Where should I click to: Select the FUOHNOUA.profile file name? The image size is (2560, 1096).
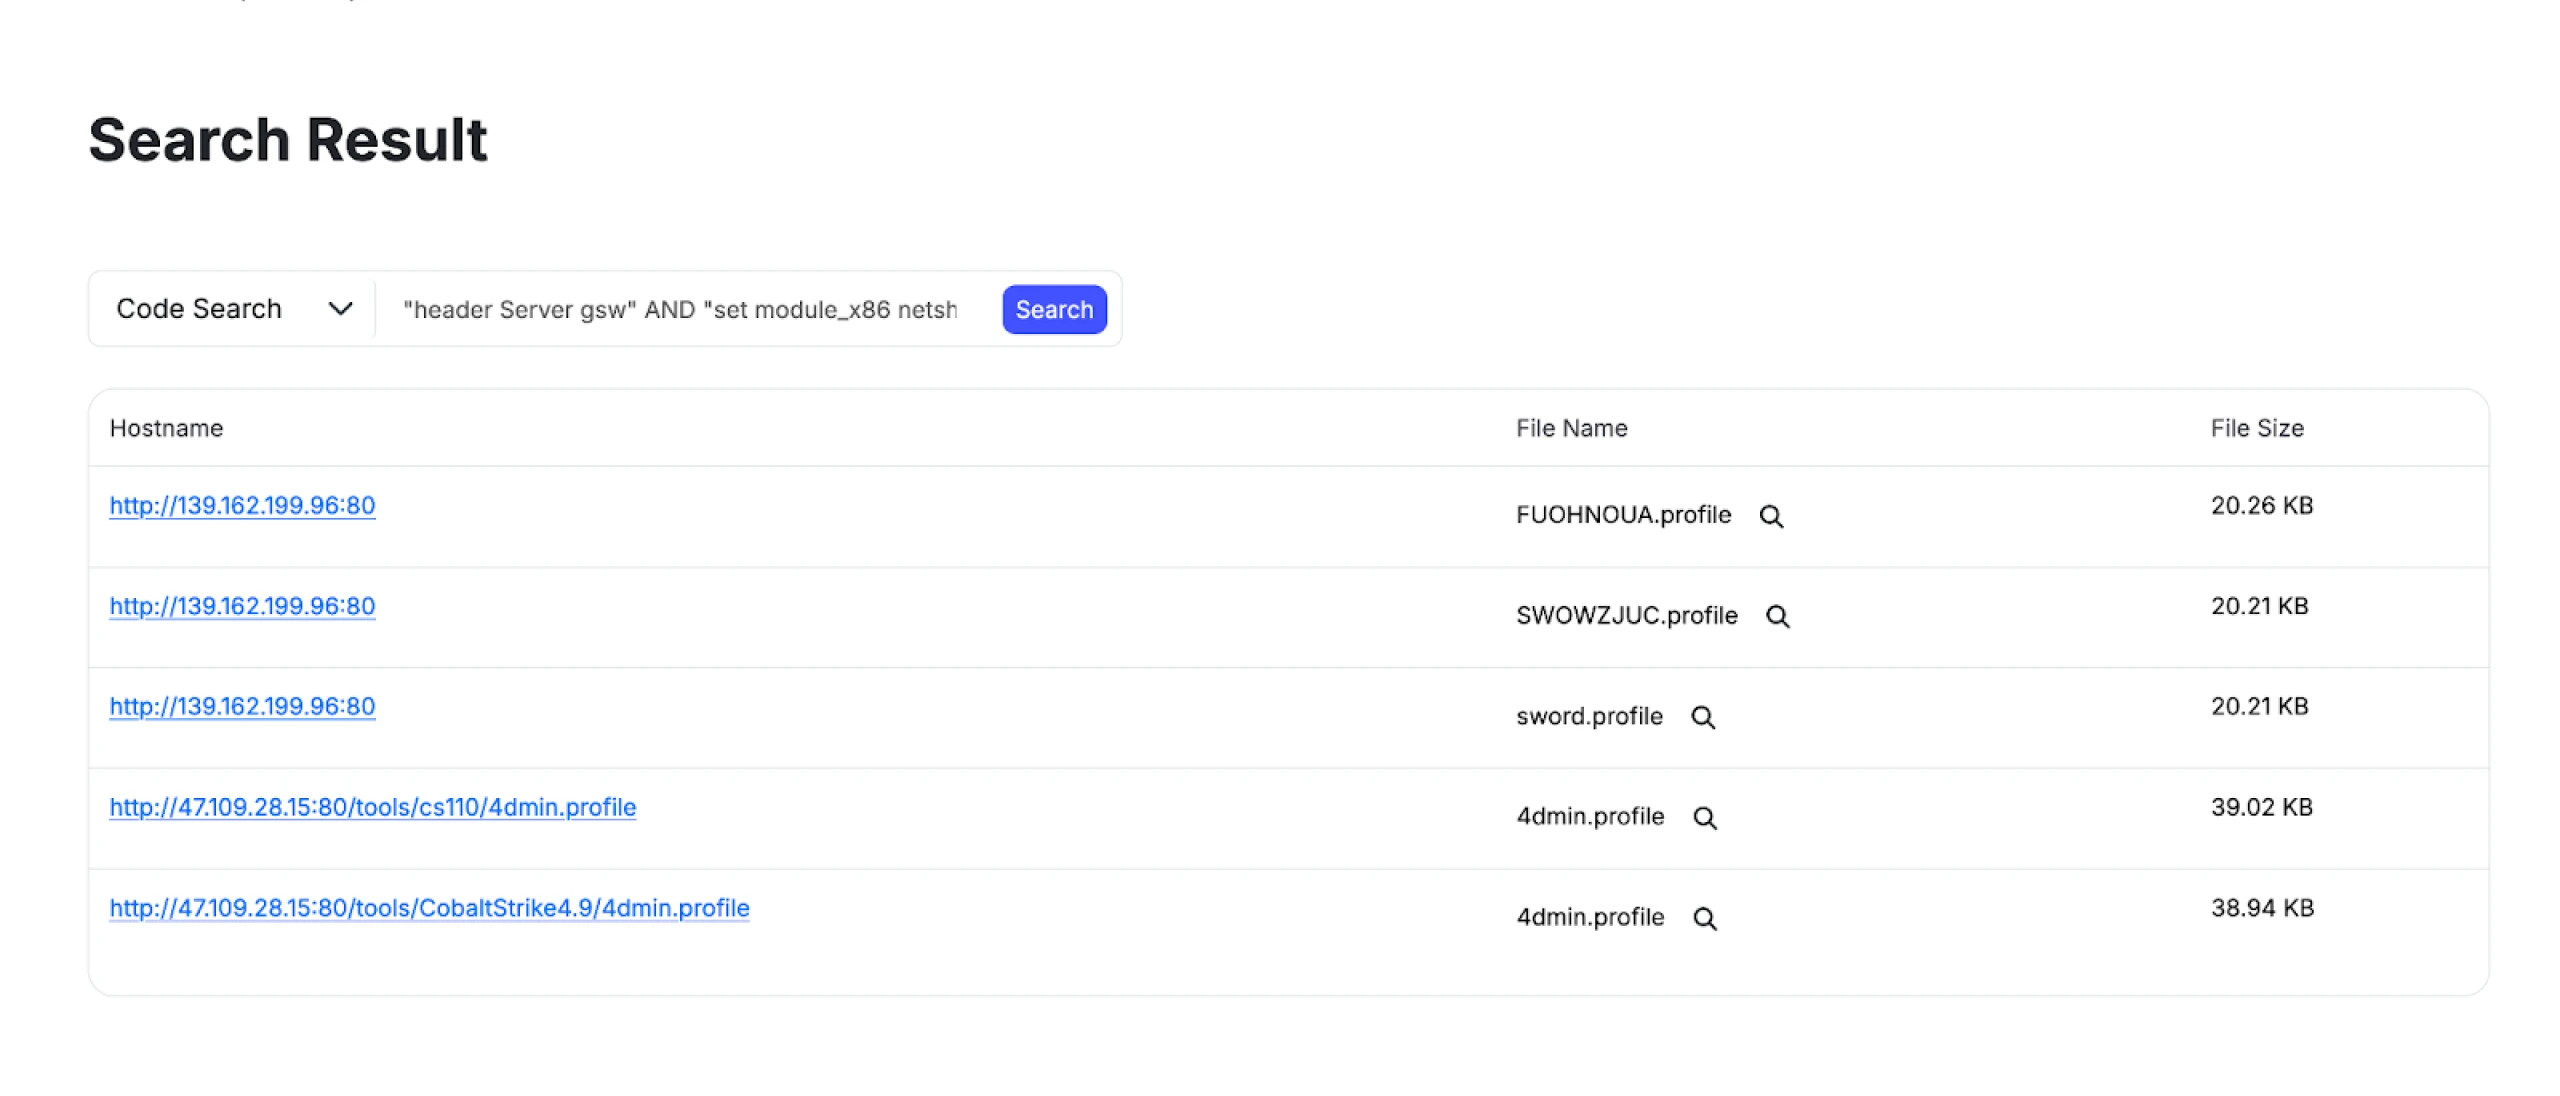(x=1623, y=515)
